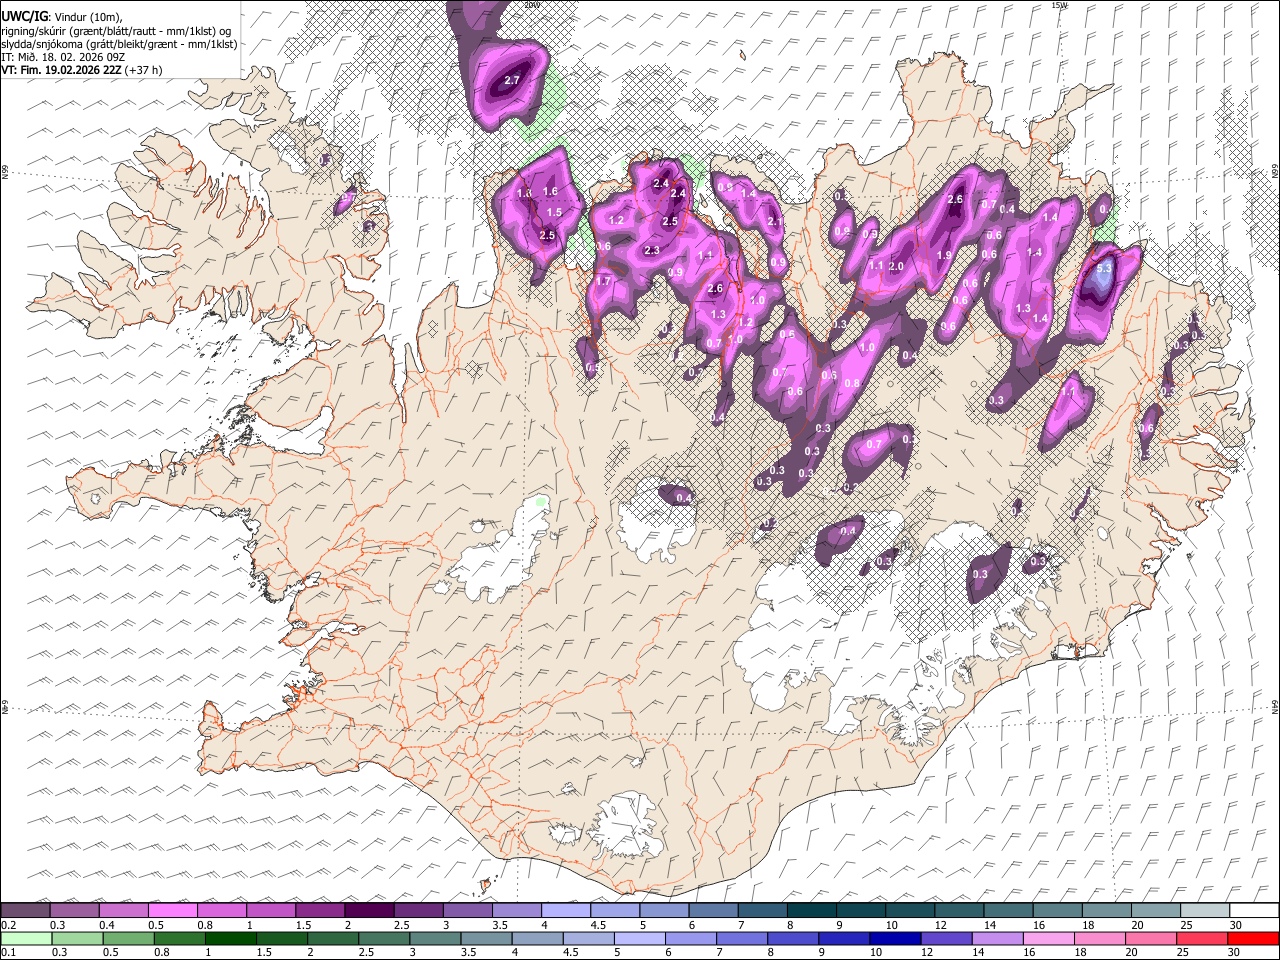Click the '20W' longitude label at top
Image resolution: width=1280 pixels, height=960 pixels.
click(x=532, y=5)
